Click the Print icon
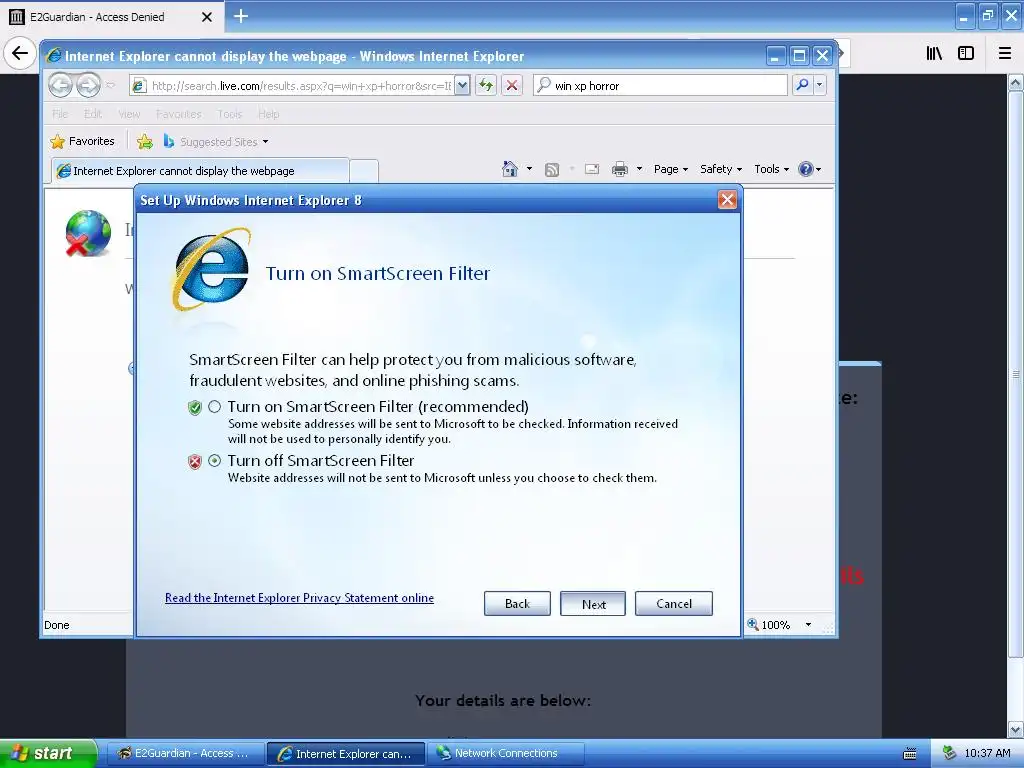 [620, 170]
